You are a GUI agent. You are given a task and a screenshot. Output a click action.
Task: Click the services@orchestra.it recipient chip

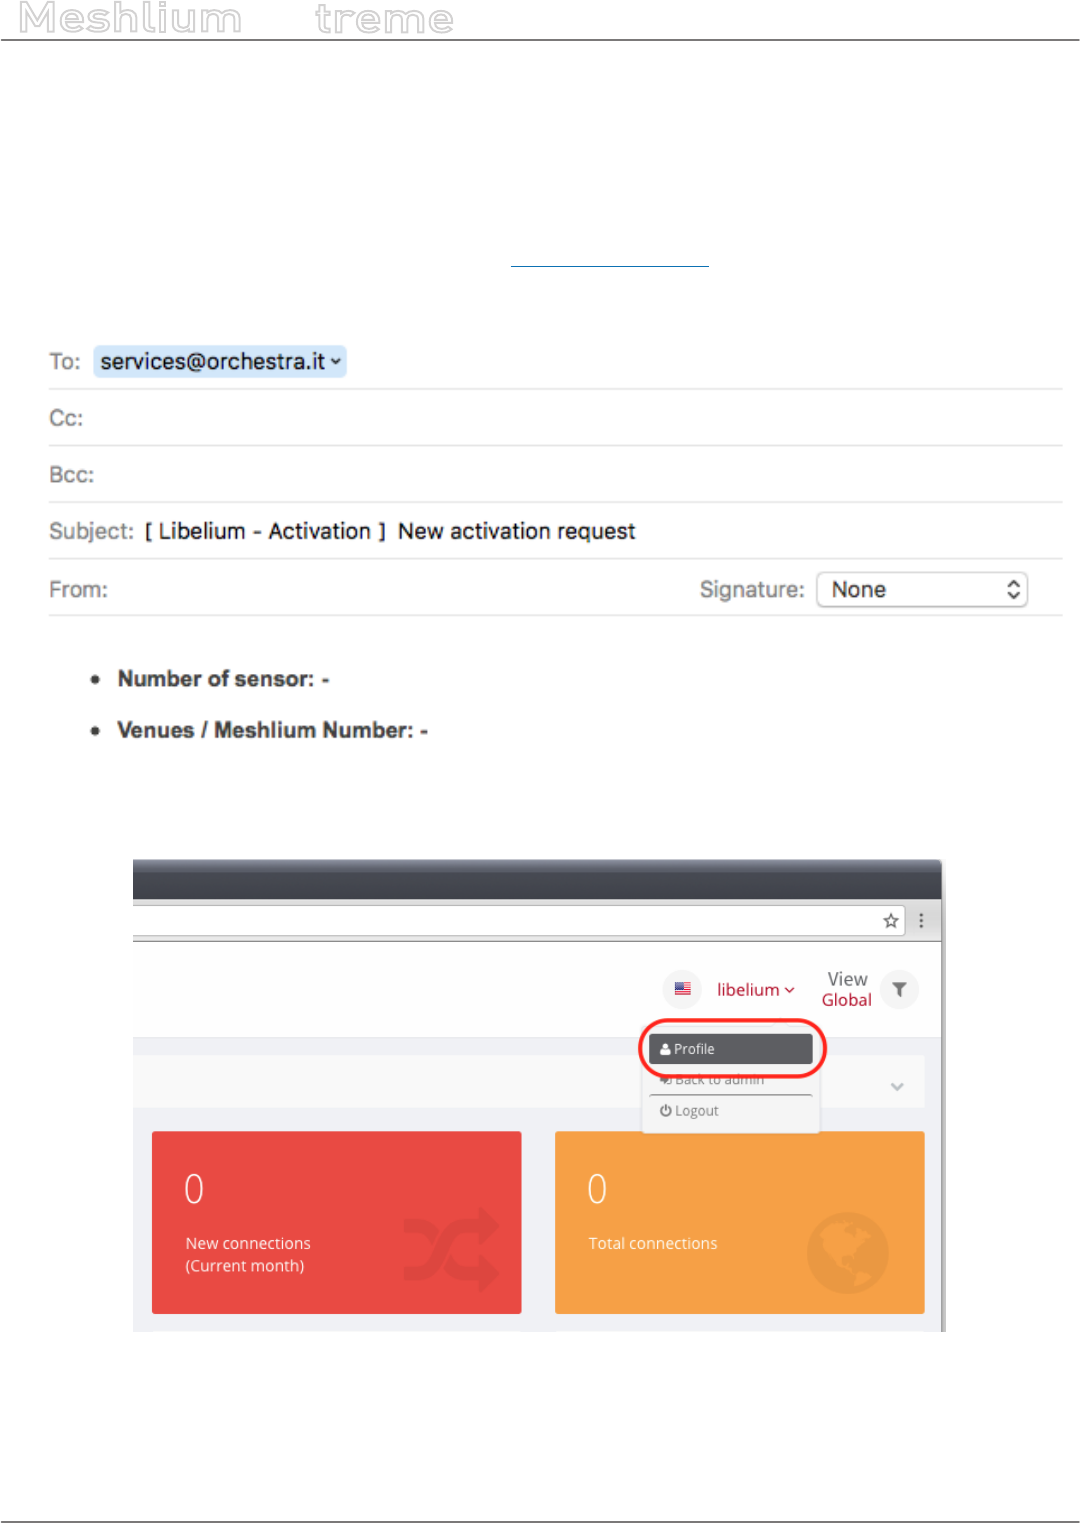(x=220, y=361)
